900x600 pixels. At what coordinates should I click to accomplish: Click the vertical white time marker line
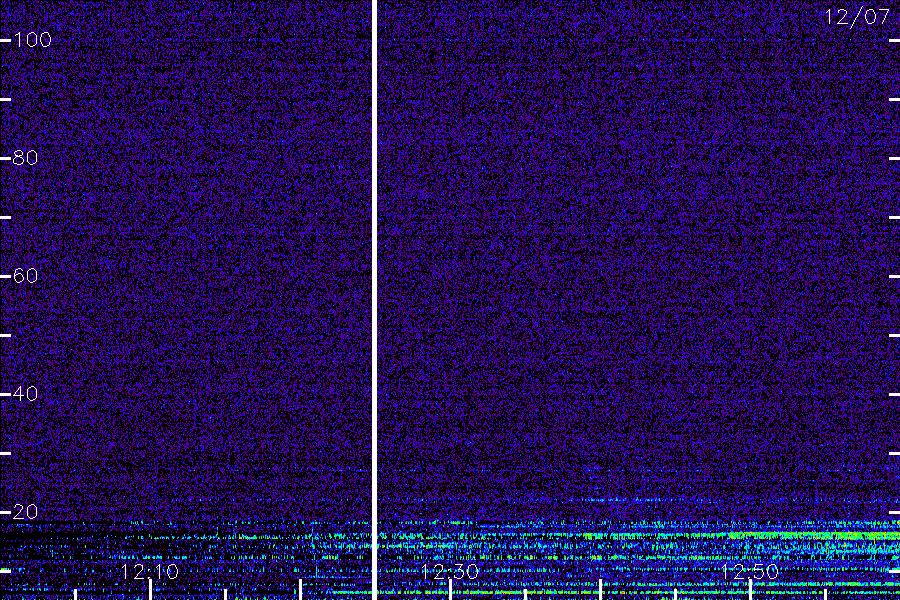[375, 300]
